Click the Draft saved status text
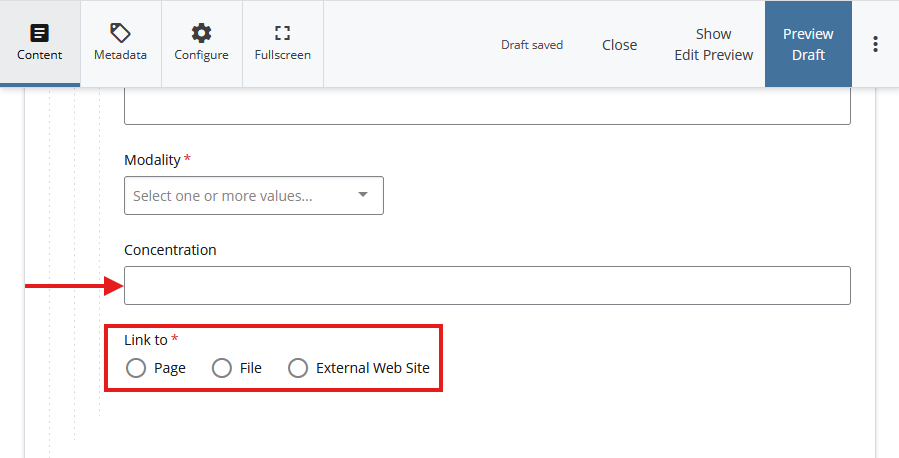 click(532, 45)
